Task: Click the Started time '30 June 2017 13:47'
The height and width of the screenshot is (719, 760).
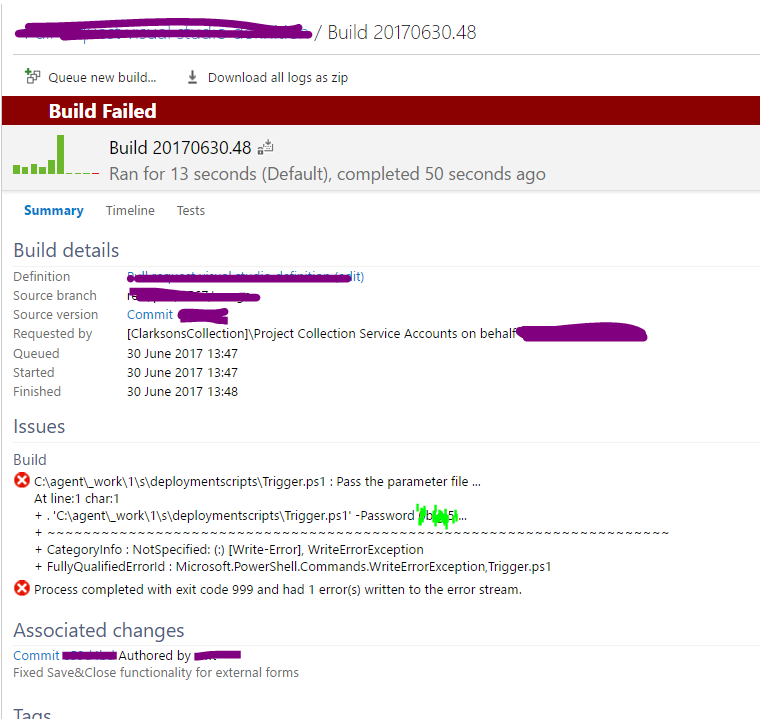Action: pos(182,372)
